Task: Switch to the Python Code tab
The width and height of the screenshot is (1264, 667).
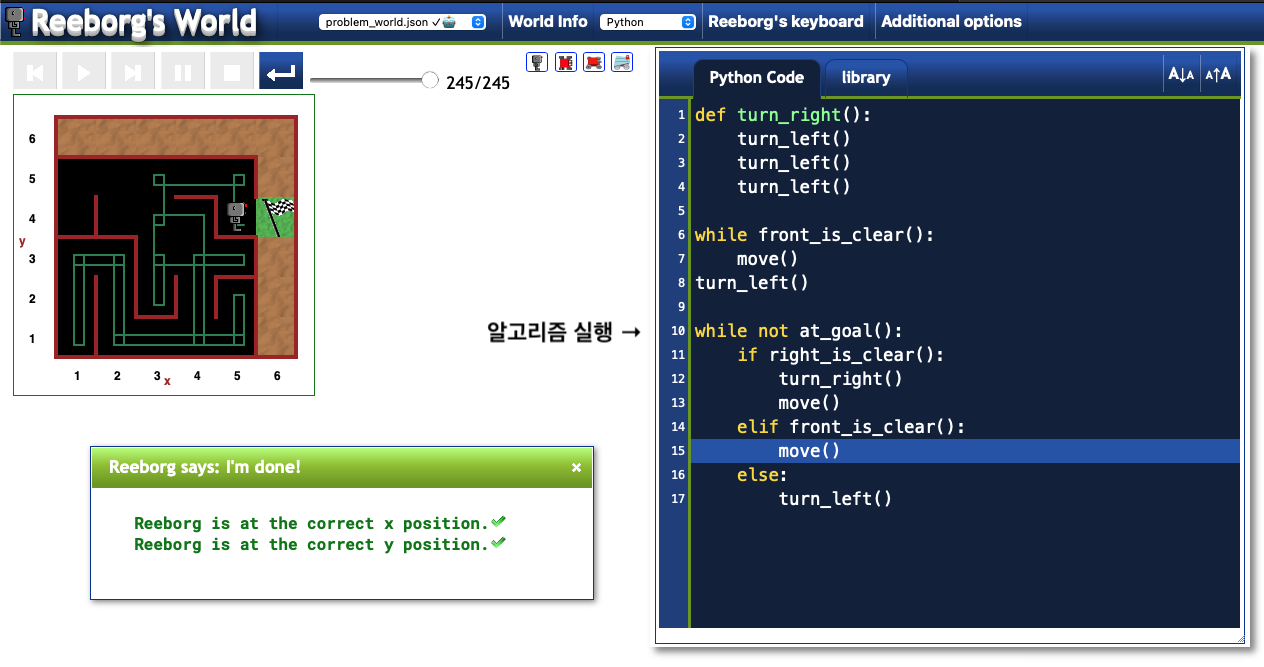Action: pos(756,78)
